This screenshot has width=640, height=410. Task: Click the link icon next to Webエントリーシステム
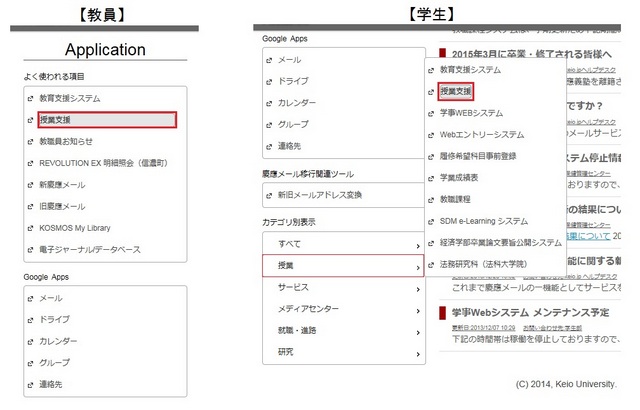coord(432,134)
